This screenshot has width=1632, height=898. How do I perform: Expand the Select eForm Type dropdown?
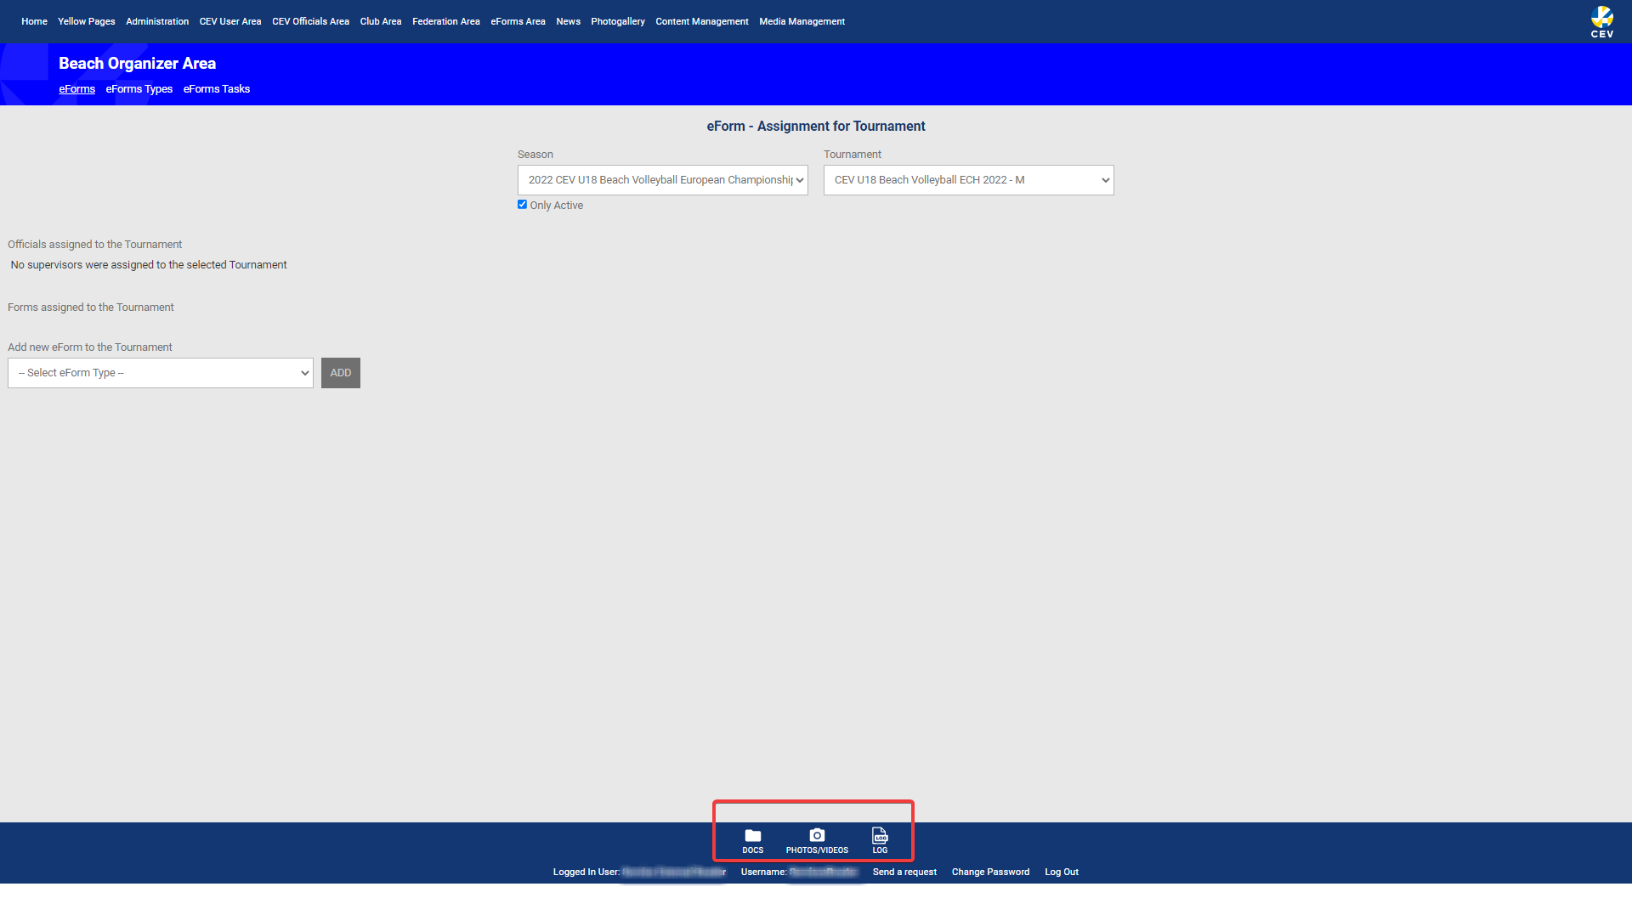coord(160,373)
